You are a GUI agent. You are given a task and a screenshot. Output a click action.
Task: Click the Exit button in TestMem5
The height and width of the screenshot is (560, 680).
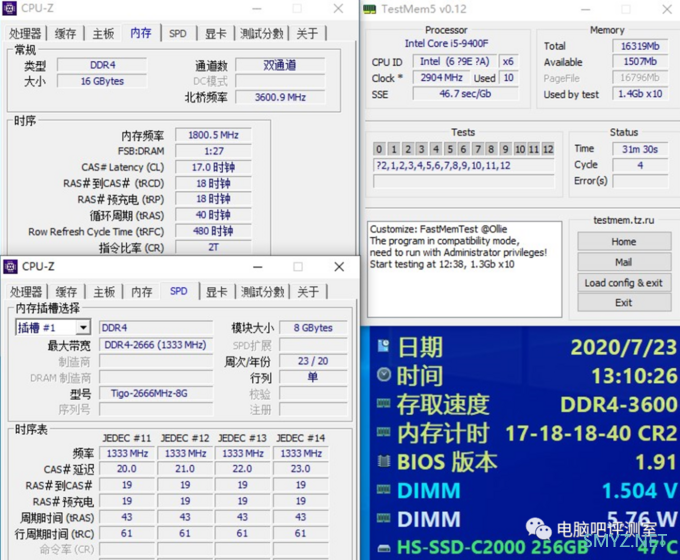tap(624, 302)
